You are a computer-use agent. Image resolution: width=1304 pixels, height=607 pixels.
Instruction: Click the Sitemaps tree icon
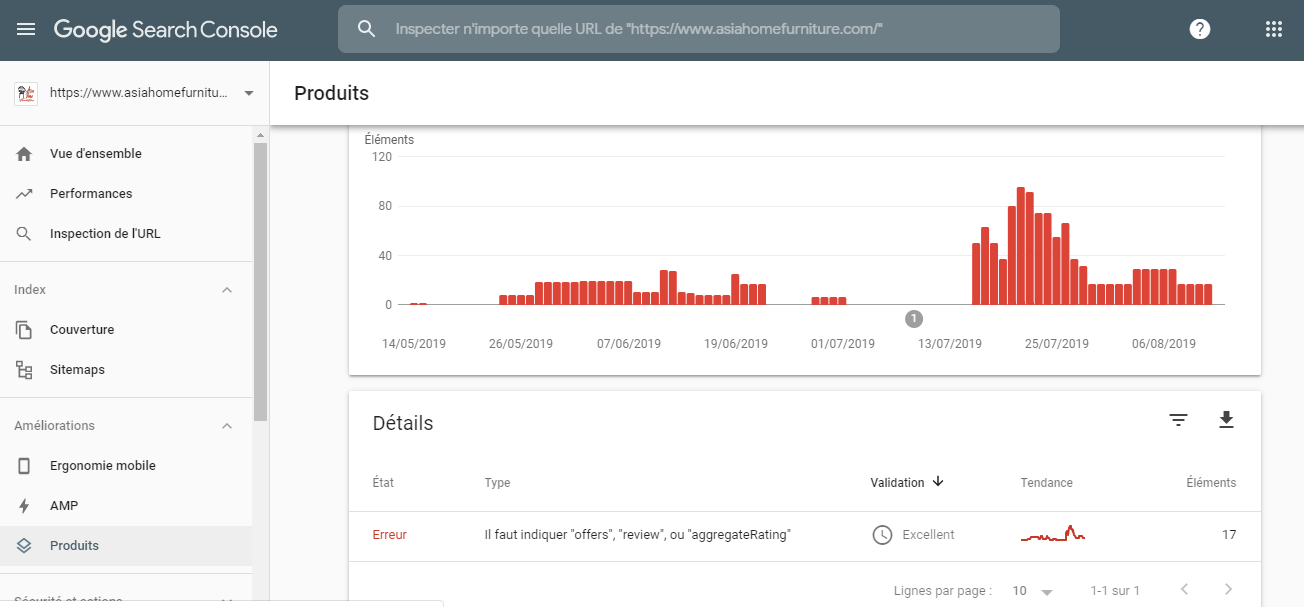pyautogui.click(x=25, y=370)
